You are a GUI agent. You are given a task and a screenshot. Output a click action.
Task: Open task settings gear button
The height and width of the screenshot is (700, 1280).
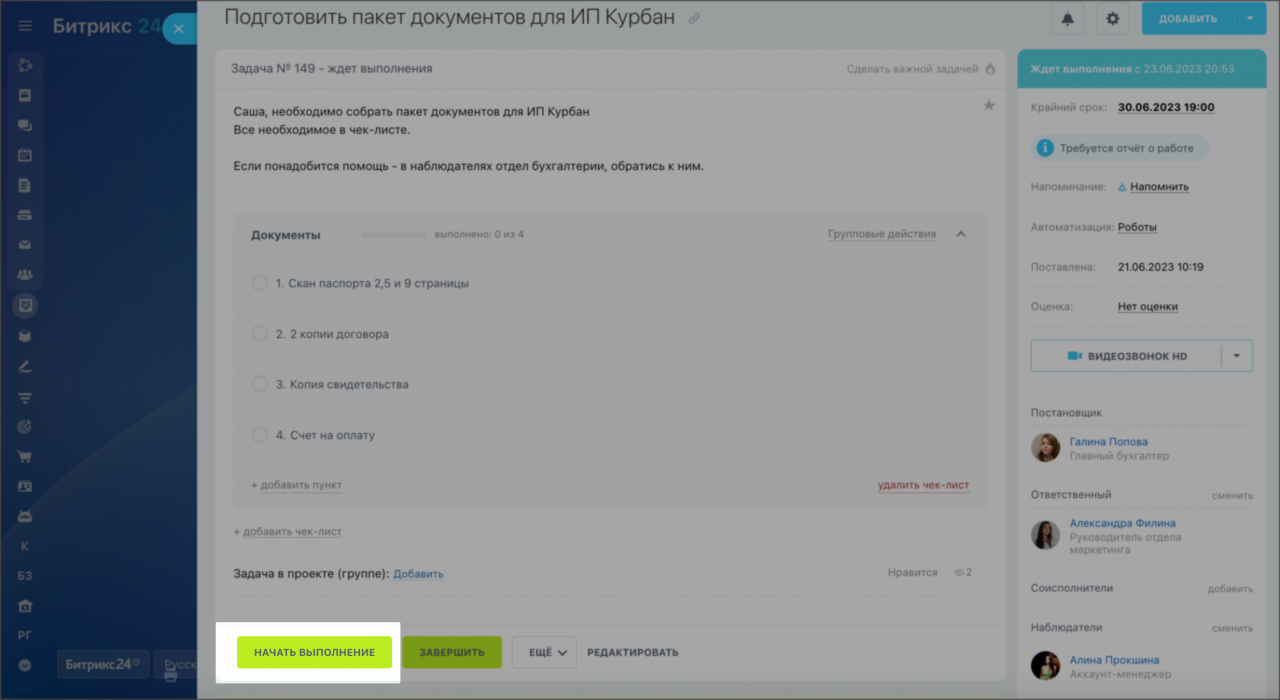click(1113, 18)
